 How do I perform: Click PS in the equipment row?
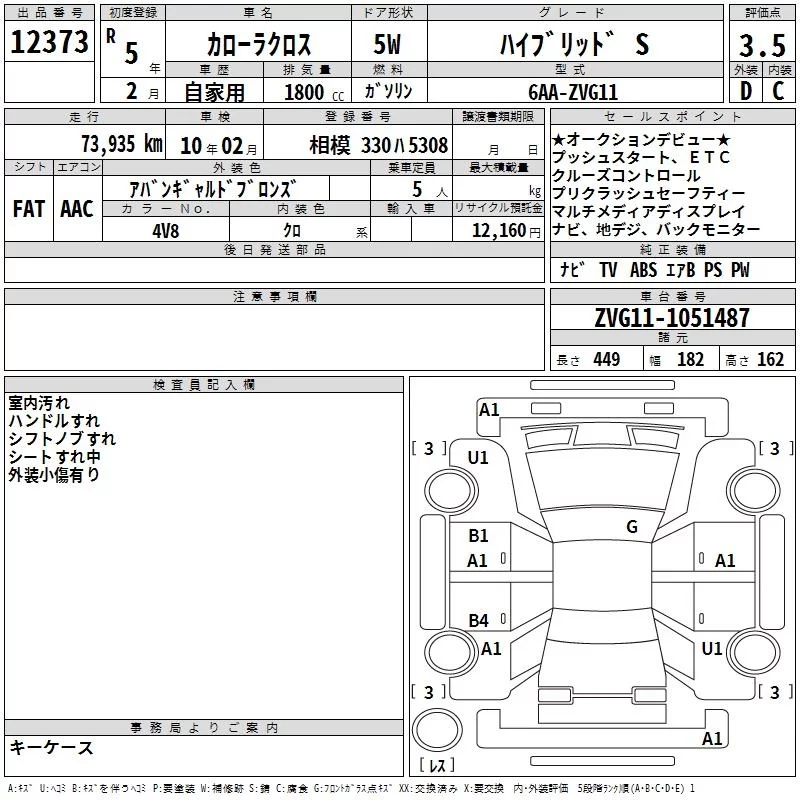click(x=713, y=270)
